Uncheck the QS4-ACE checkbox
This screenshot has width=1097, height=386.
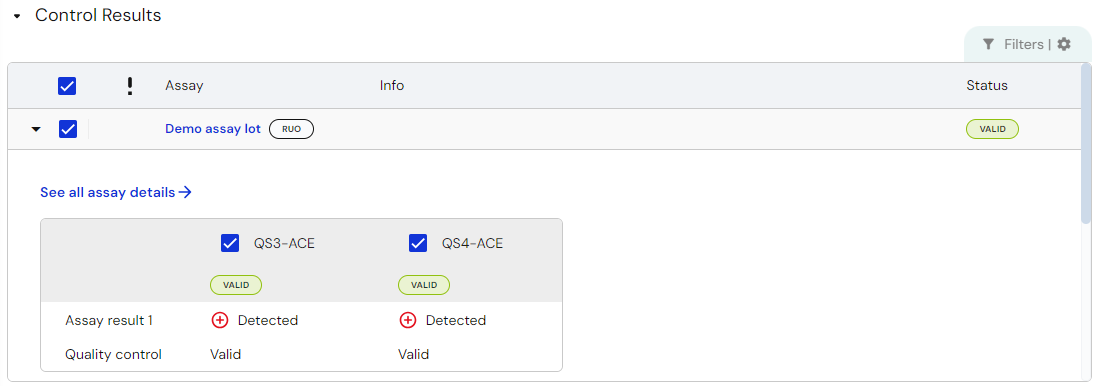point(418,243)
